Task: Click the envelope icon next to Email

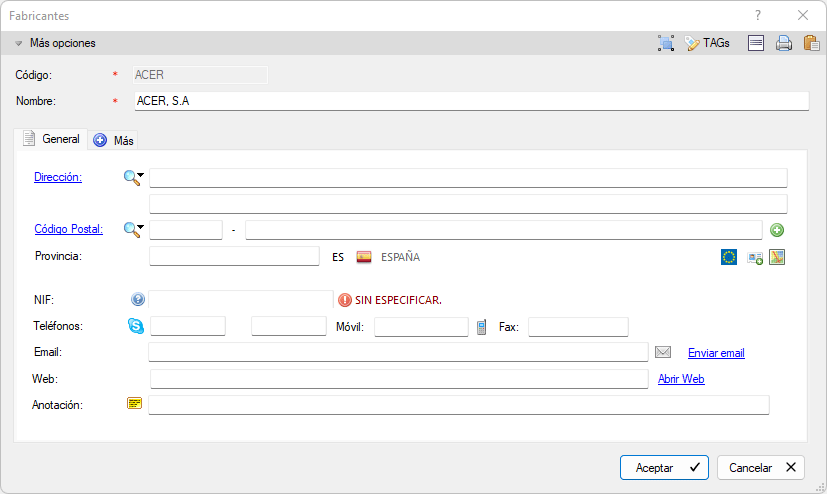Action: tap(662, 352)
